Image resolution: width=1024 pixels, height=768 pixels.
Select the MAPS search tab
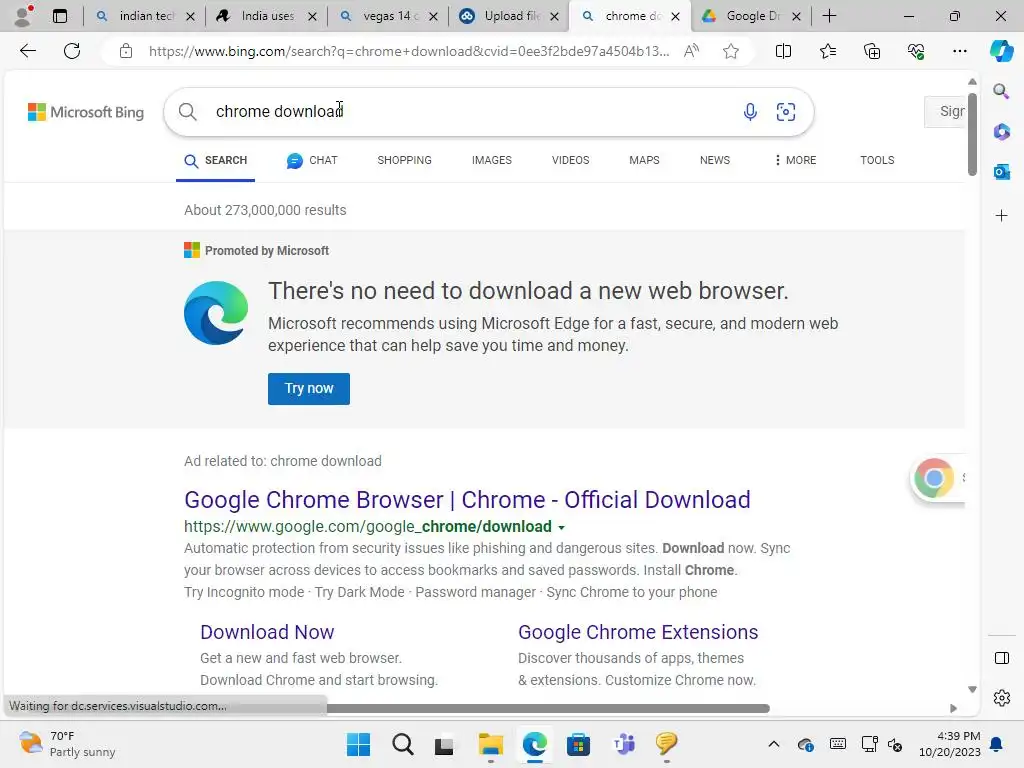(644, 160)
